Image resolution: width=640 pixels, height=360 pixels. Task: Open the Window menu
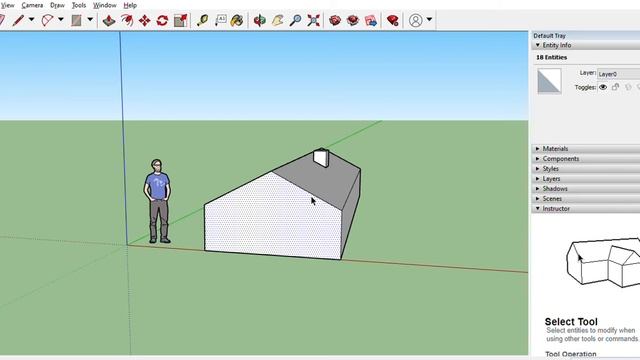coord(105,5)
